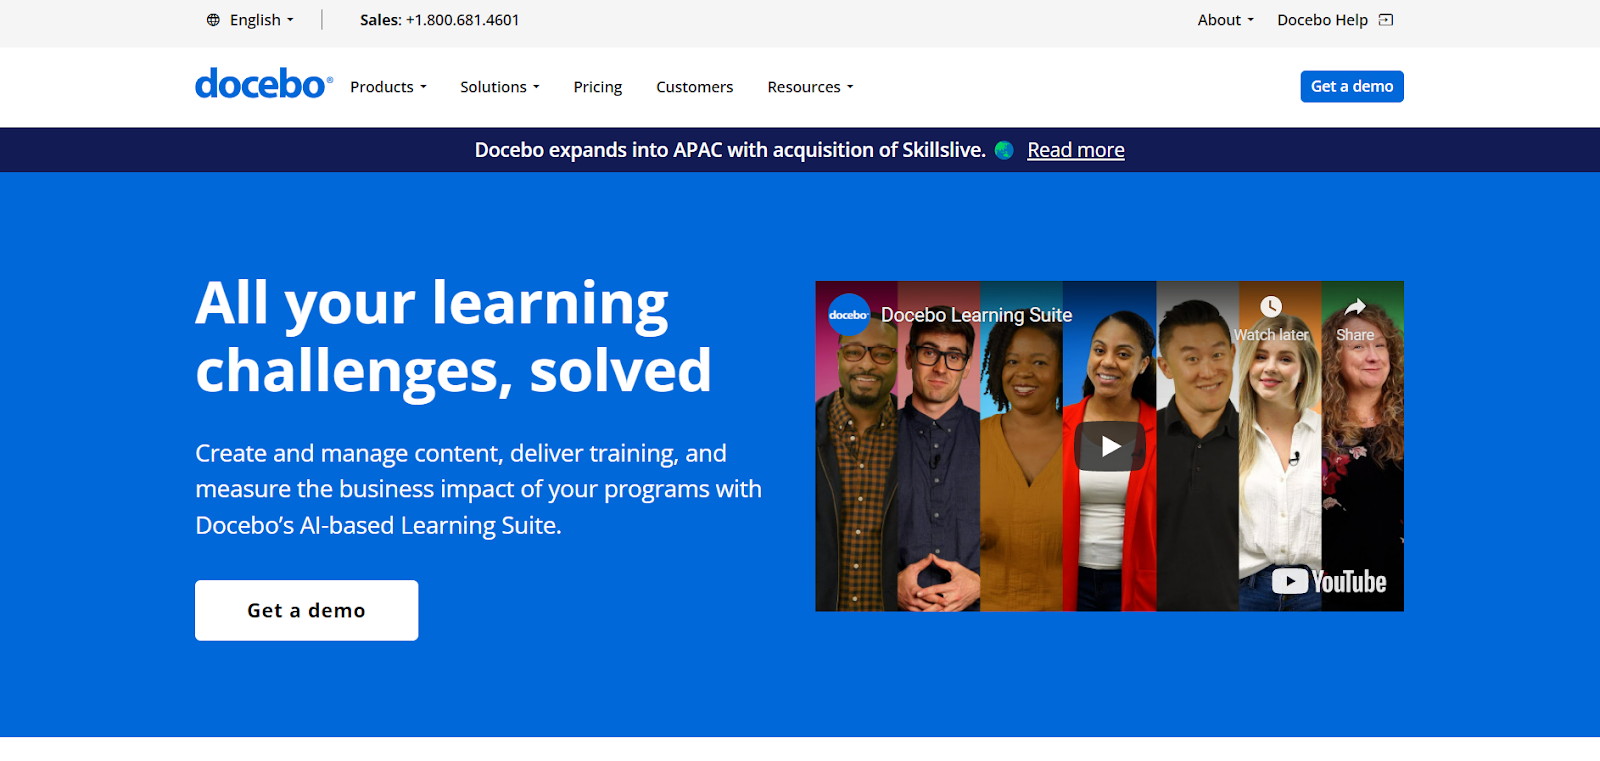This screenshot has width=1600, height=761.
Task: Follow the Read more announcement link
Action: (x=1076, y=150)
